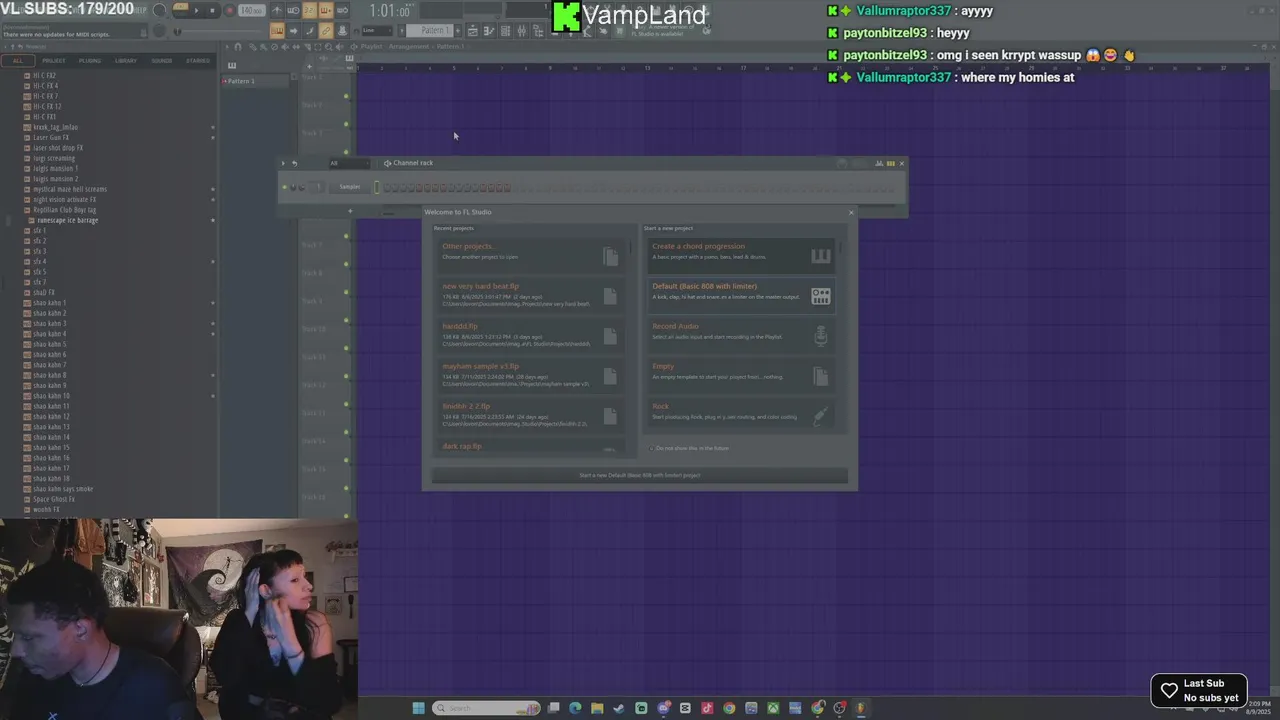Open recent project dark rap.flp
This screenshot has width=1280, height=720.
(x=529, y=446)
